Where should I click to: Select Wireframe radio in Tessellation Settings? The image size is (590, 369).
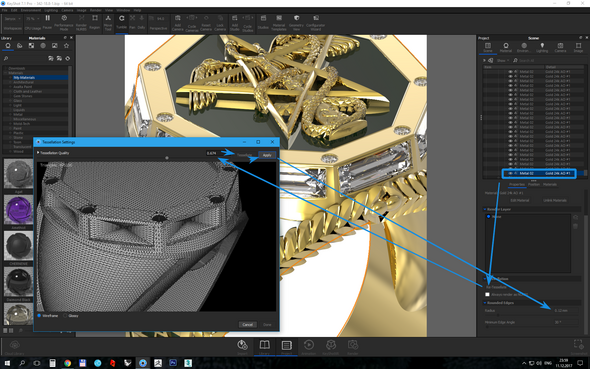point(39,316)
